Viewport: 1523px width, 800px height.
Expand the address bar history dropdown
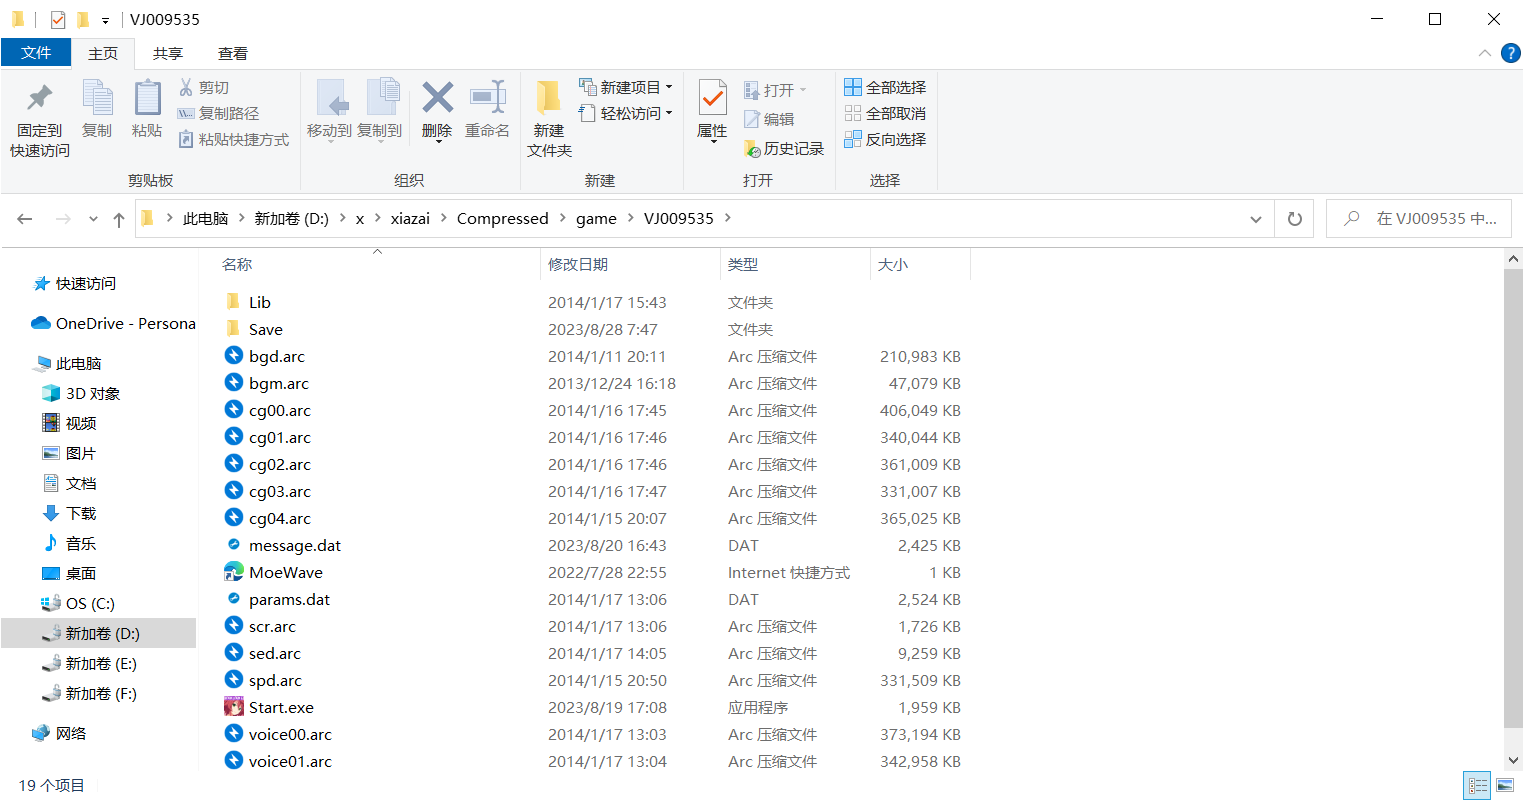1256,219
